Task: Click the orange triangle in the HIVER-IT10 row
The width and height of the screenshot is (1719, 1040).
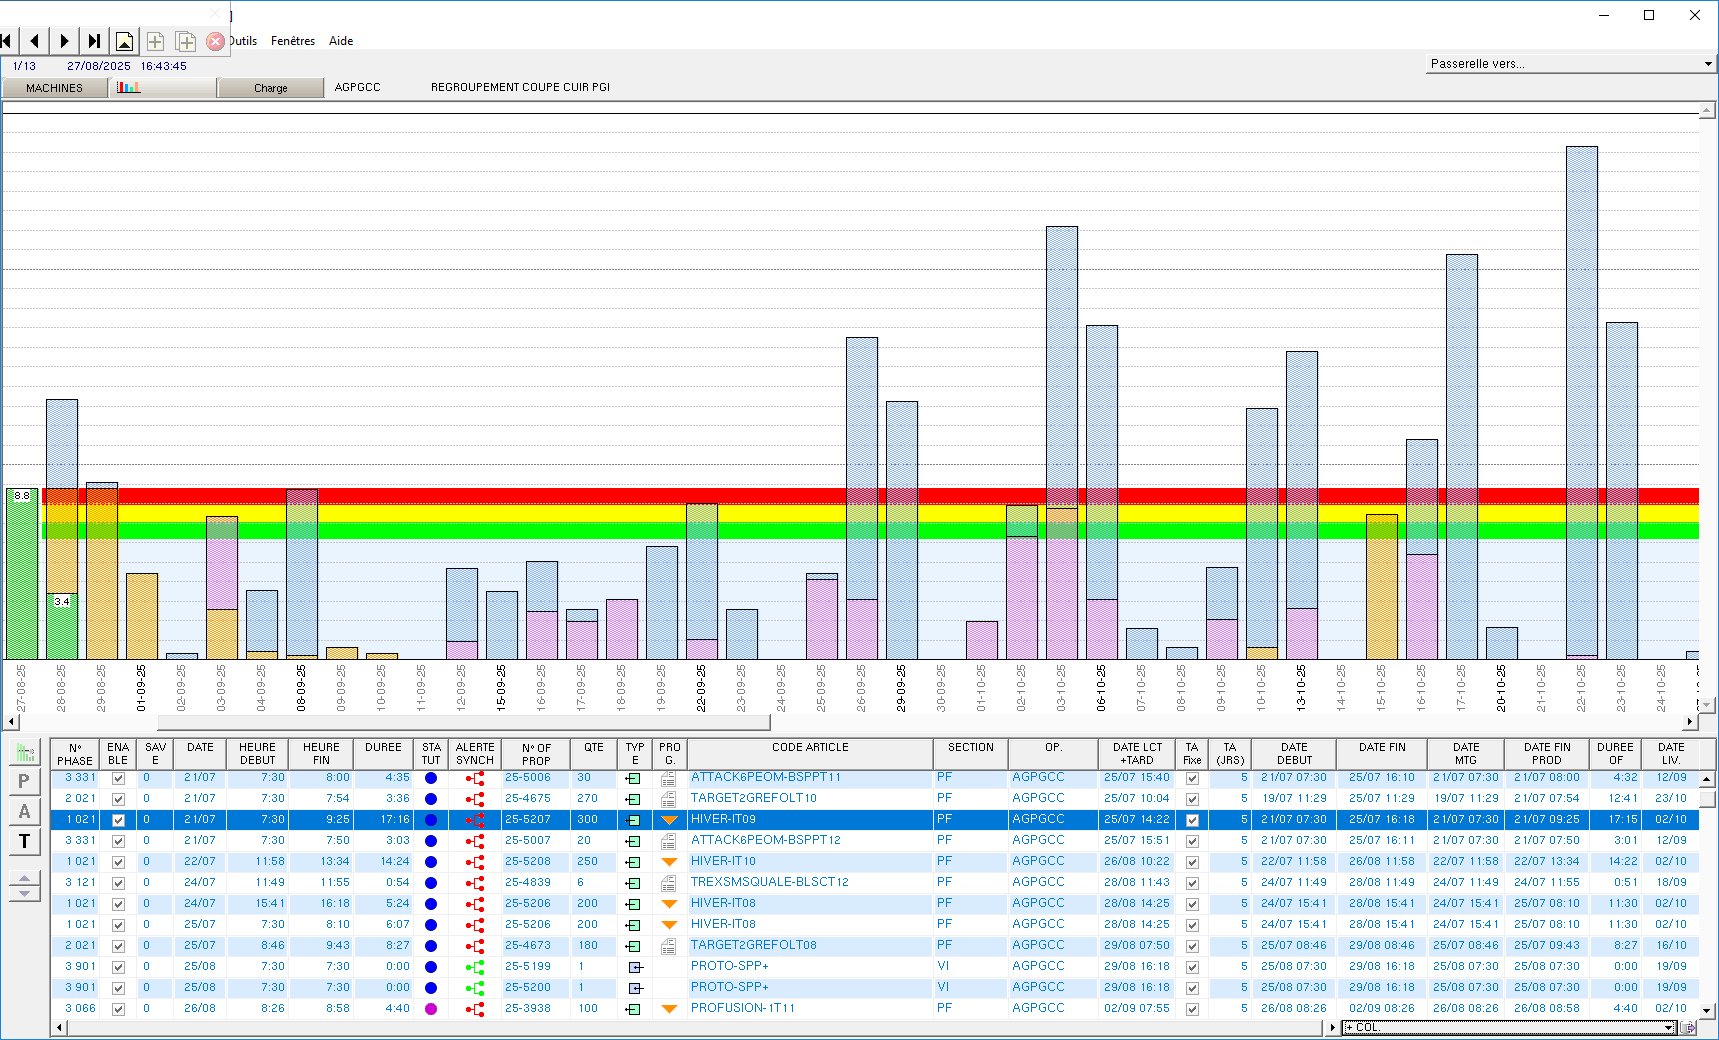Action: pyautogui.click(x=669, y=862)
